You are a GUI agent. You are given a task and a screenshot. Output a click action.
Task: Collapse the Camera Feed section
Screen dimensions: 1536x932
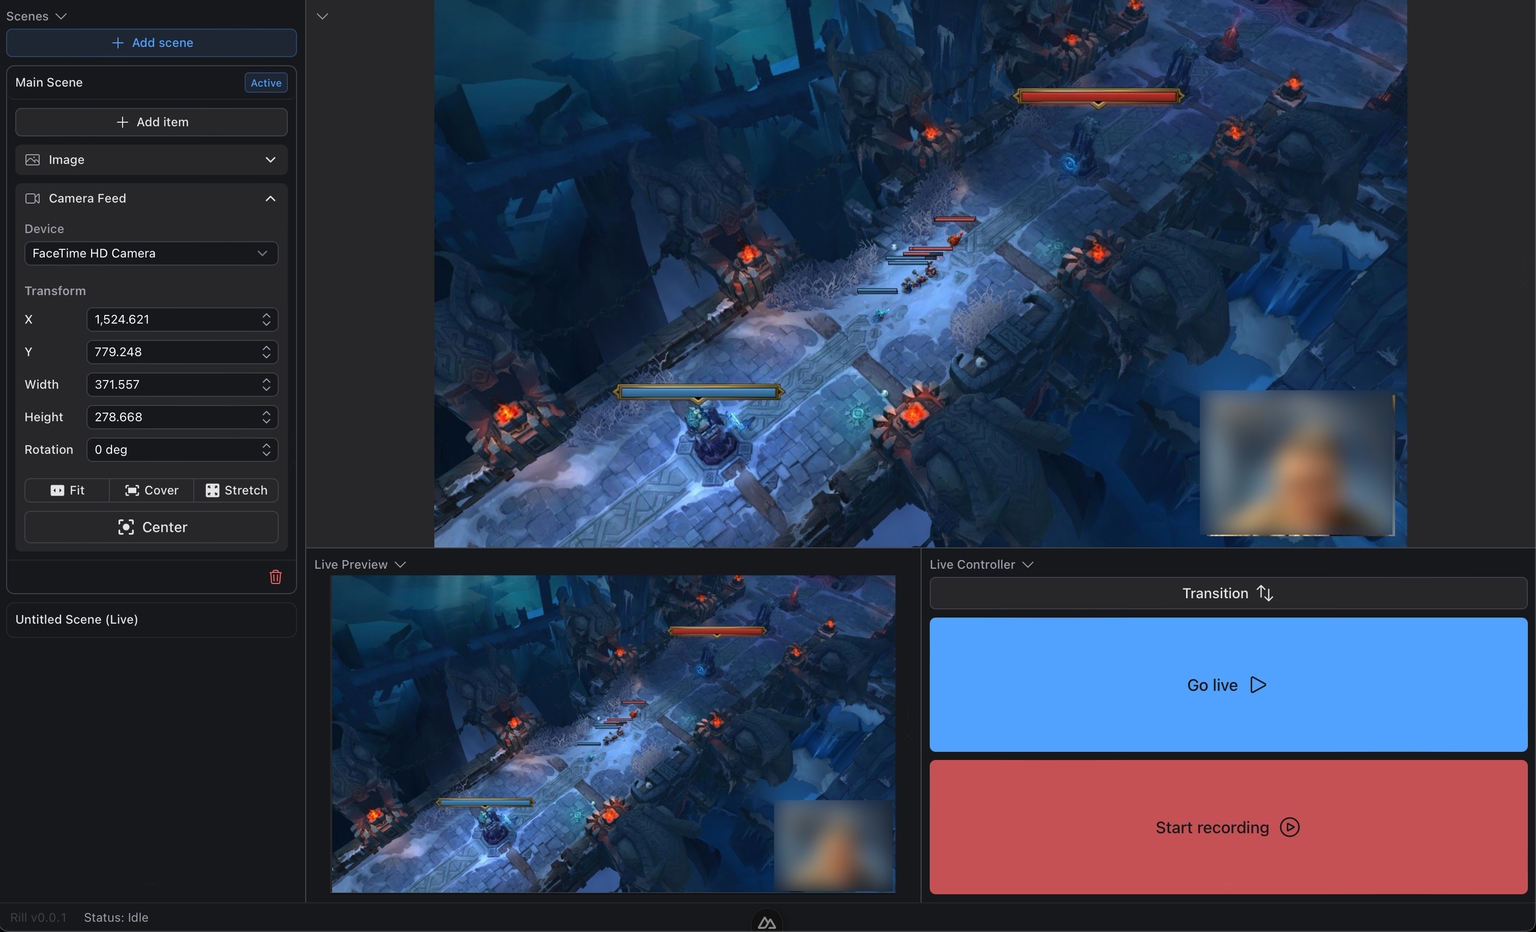click(270, 198)
